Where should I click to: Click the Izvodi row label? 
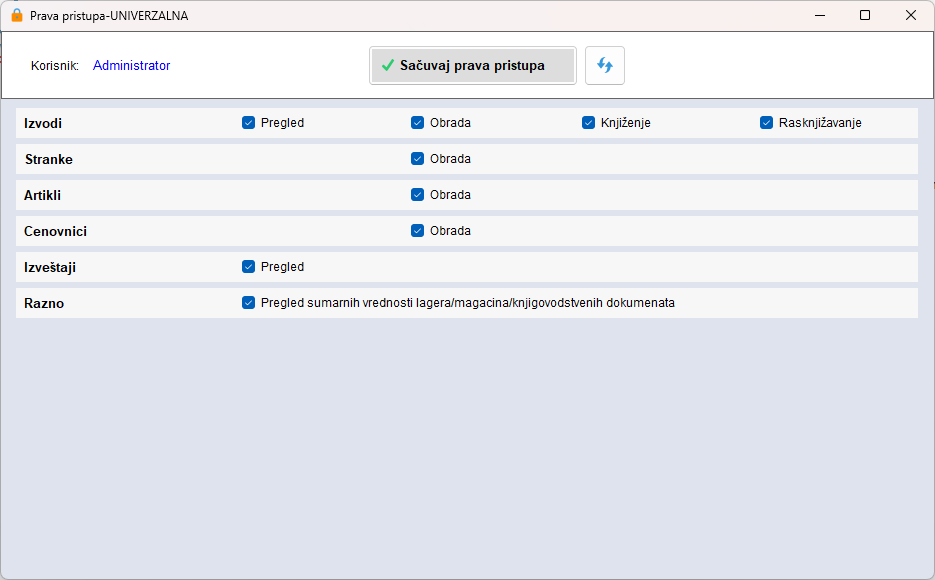[x=43, y=123]
